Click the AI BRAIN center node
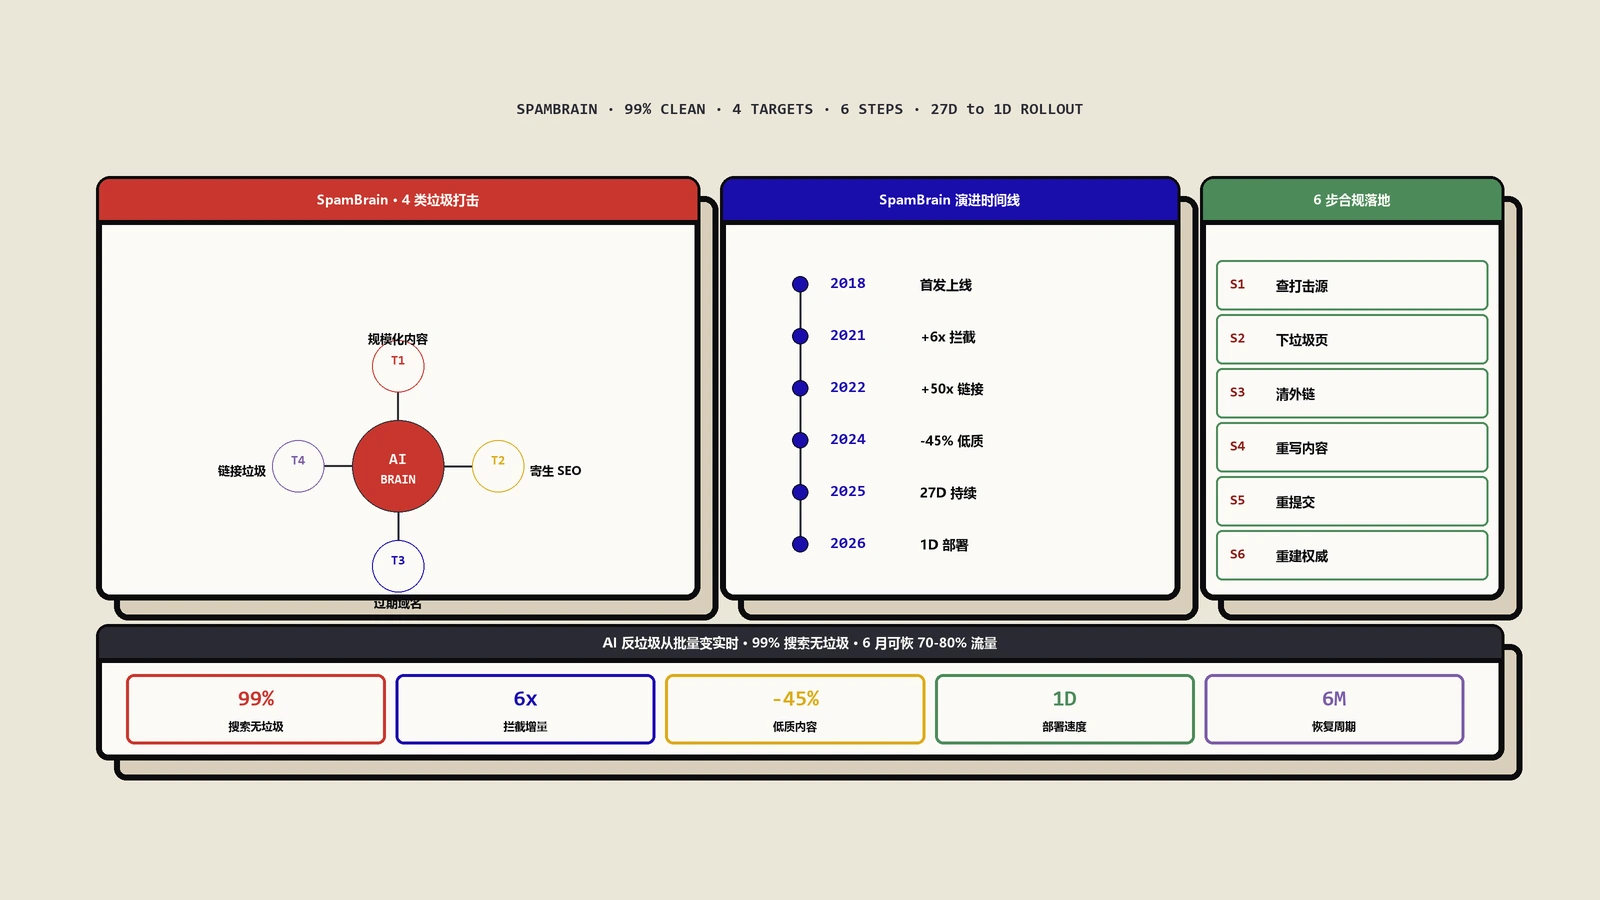This screenshot has height=900, width=1600. pyautogui.click(x=398, y=466)
